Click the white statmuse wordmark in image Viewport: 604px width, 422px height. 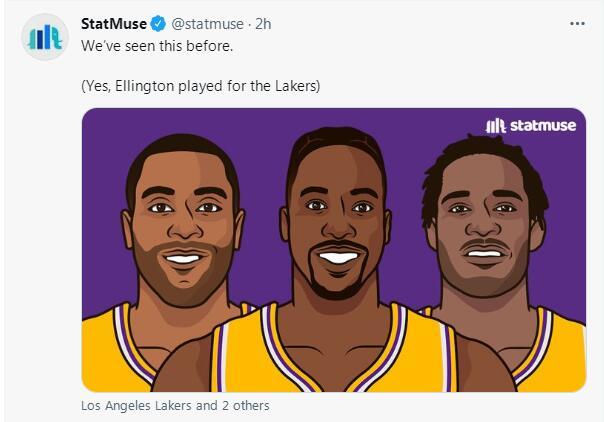click(543, 126)
